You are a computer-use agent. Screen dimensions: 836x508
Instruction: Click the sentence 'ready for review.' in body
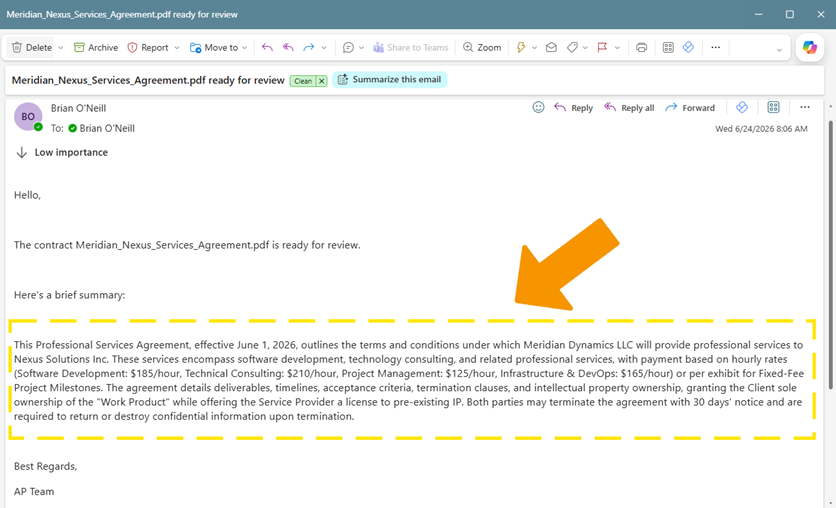[321, 245]
